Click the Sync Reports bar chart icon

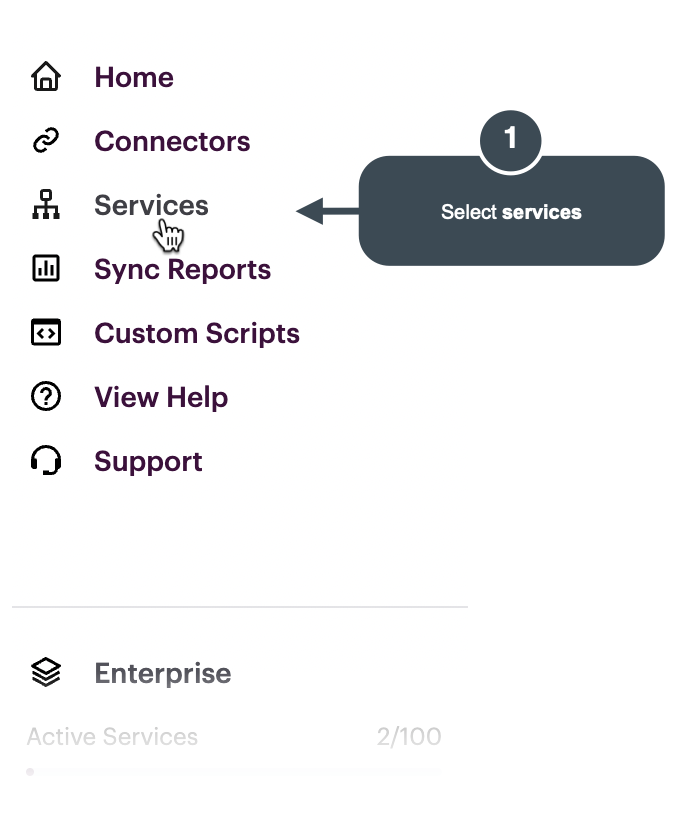[x=46, y=269]
